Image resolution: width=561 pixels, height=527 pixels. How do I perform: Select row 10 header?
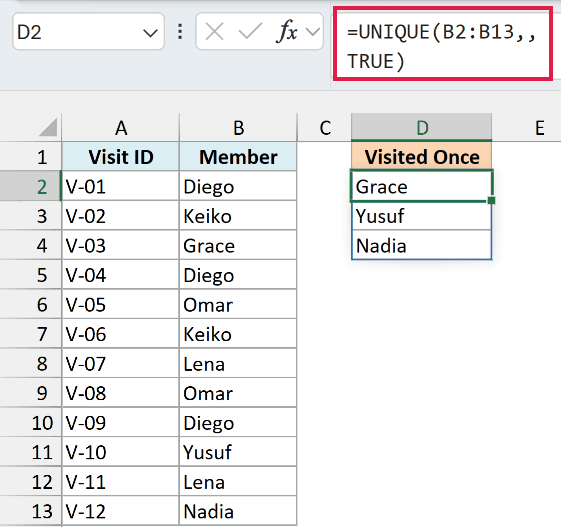(31, 423)
